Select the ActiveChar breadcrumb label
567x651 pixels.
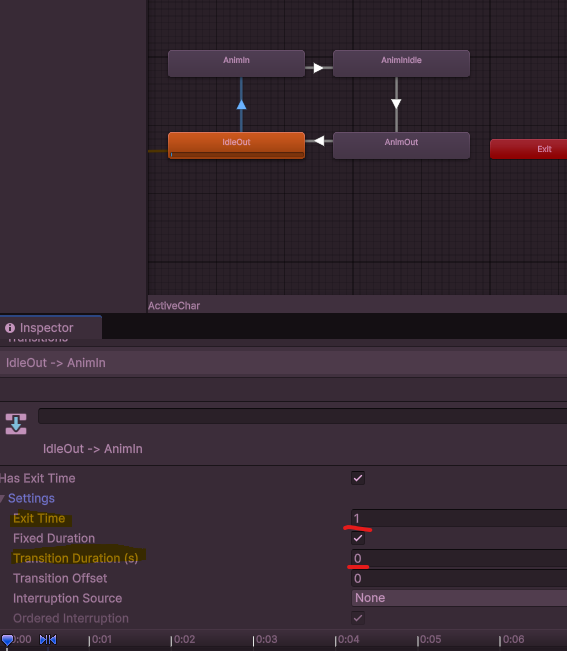(174, 306)
